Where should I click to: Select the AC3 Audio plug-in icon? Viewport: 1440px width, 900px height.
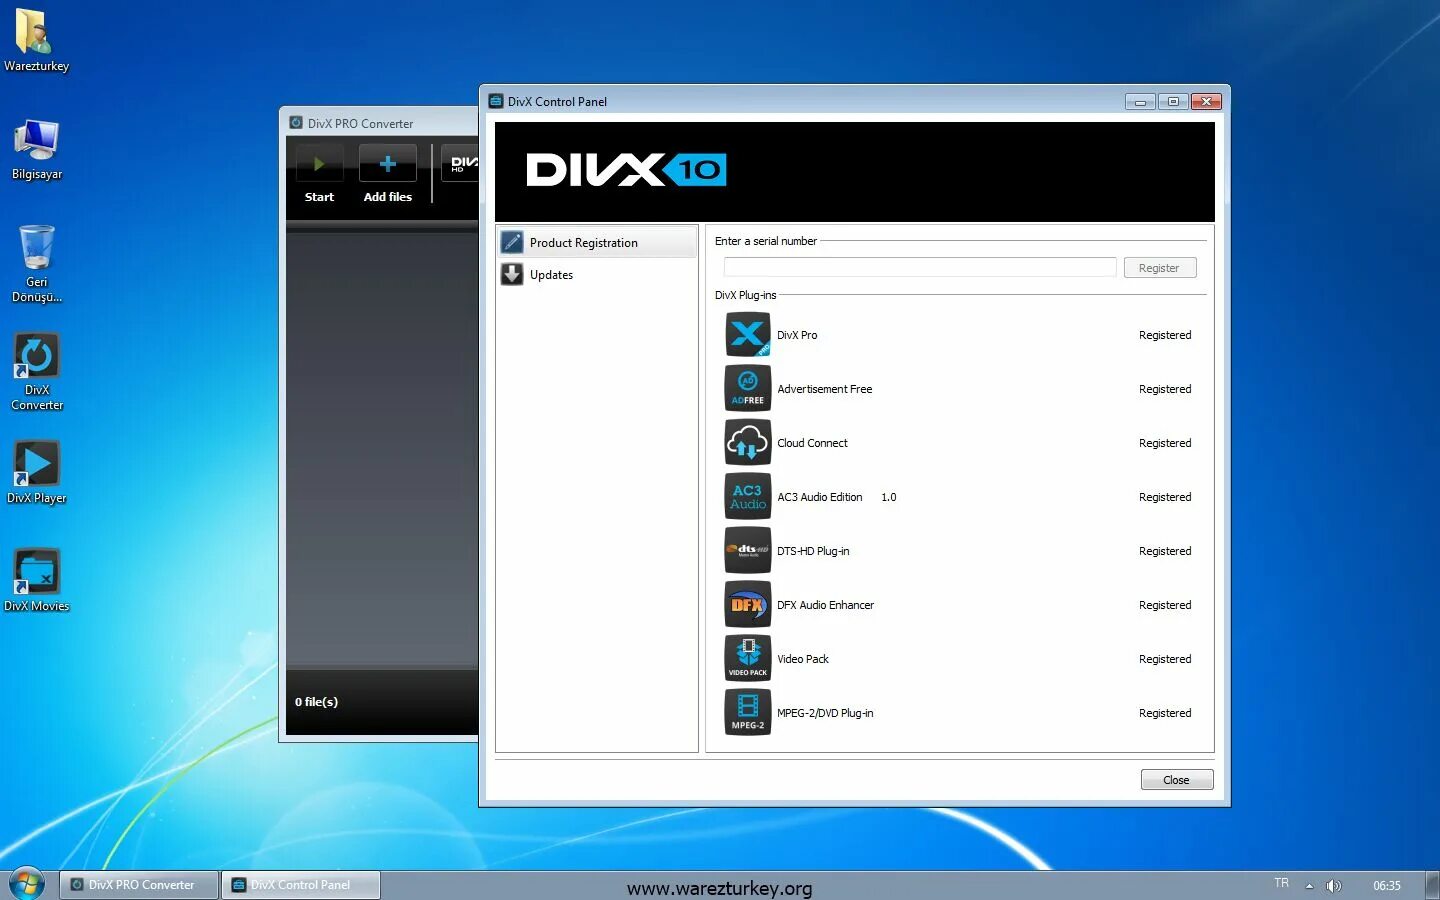click(x=748, y=497)
